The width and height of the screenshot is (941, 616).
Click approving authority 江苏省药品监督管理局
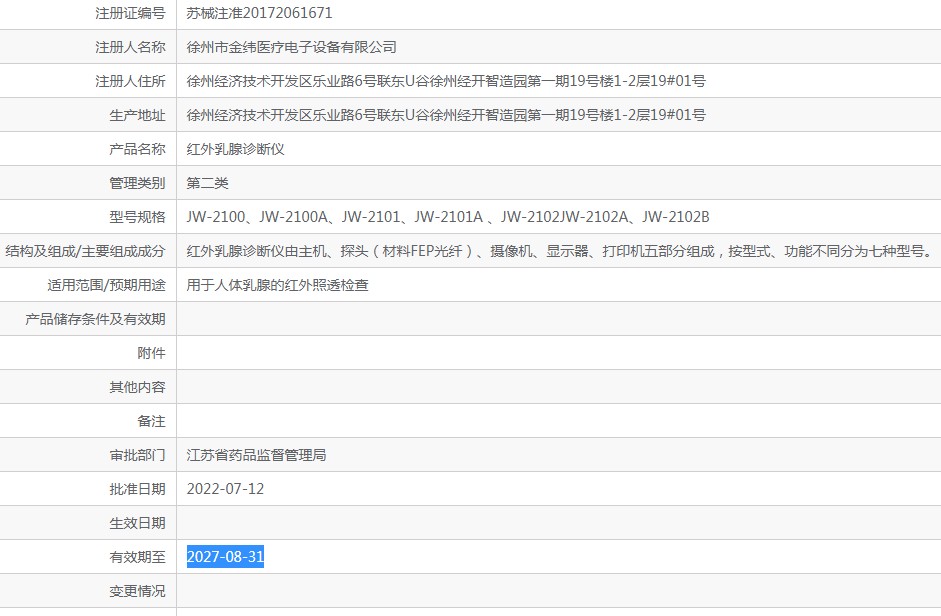(256, 455)
